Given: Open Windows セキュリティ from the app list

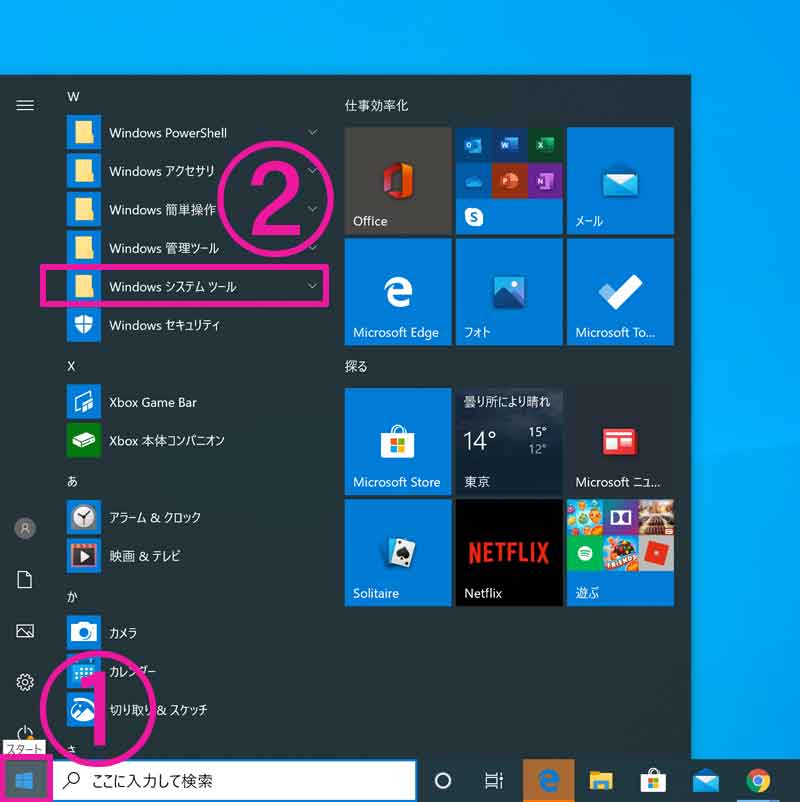Looking at the screenshot, I should point(164,325).
